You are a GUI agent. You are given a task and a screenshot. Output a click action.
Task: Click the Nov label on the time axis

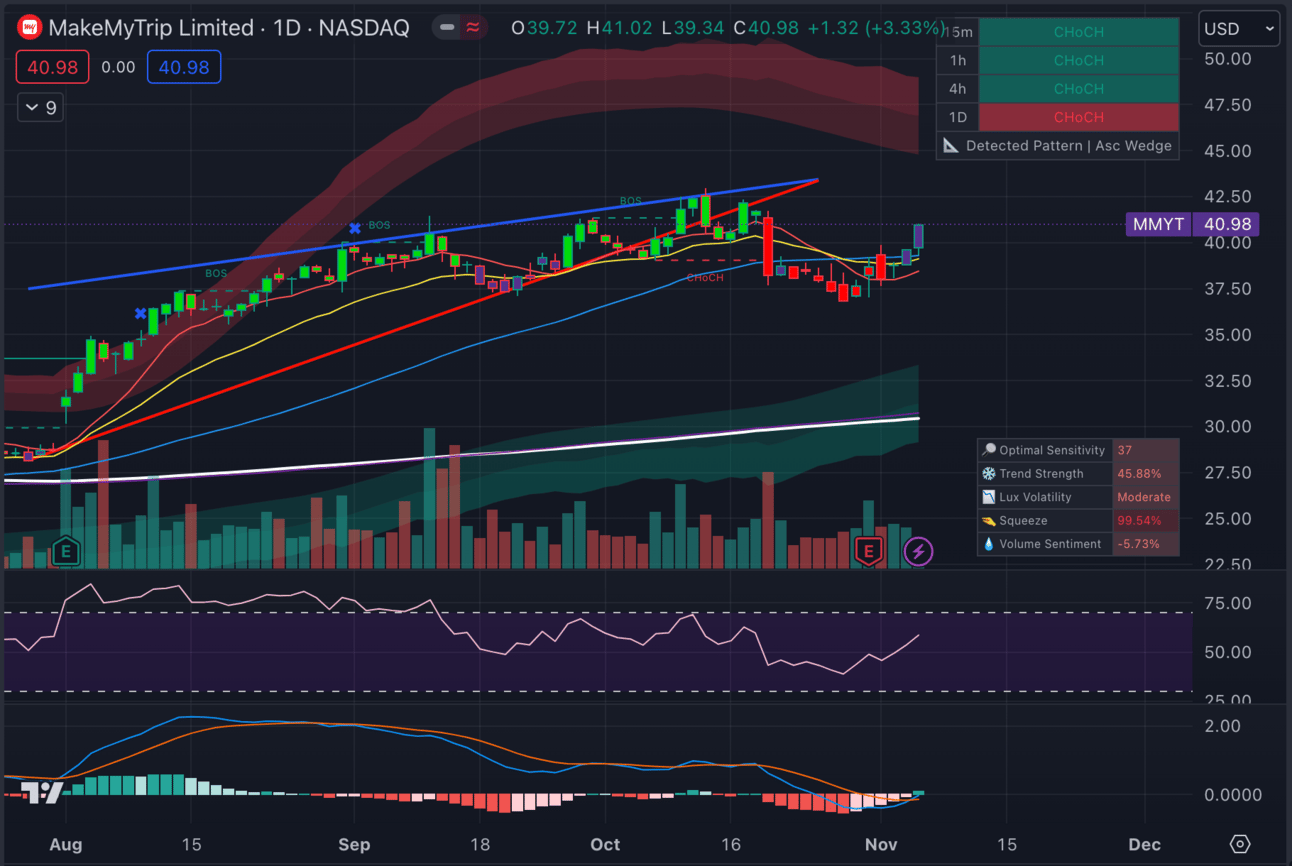(x=881, y=844)
